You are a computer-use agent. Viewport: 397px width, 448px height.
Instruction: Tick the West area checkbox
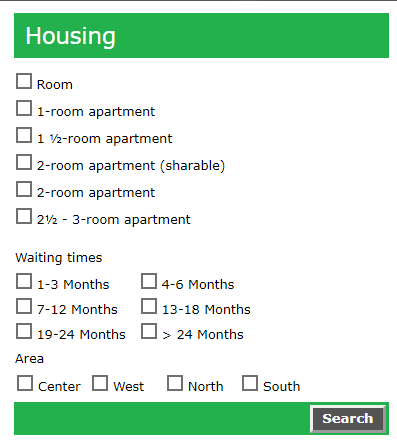click(100, 383)
